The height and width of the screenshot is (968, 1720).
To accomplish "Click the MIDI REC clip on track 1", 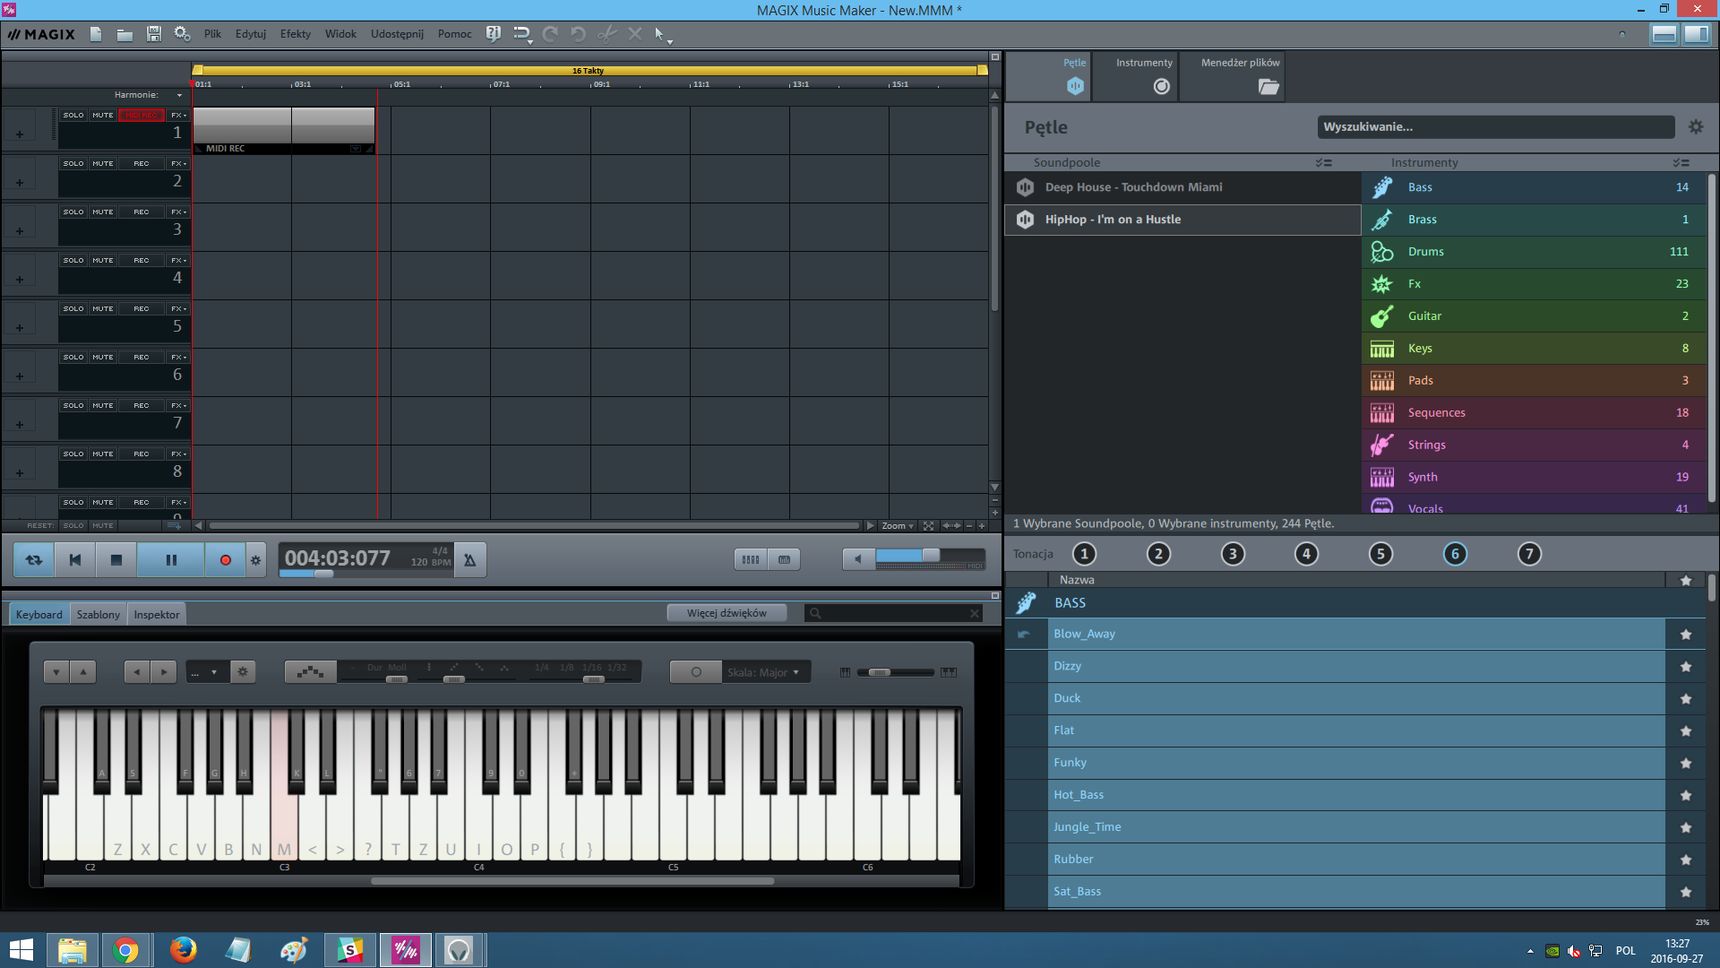I will [283, 130].
